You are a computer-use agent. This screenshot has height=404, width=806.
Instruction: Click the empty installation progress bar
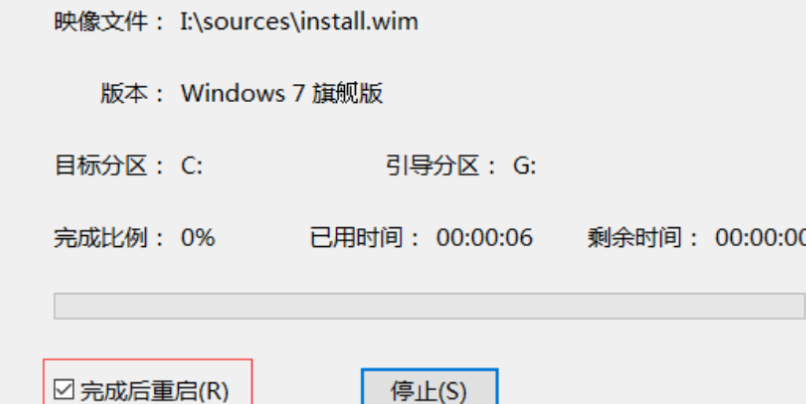click(429, 306)
